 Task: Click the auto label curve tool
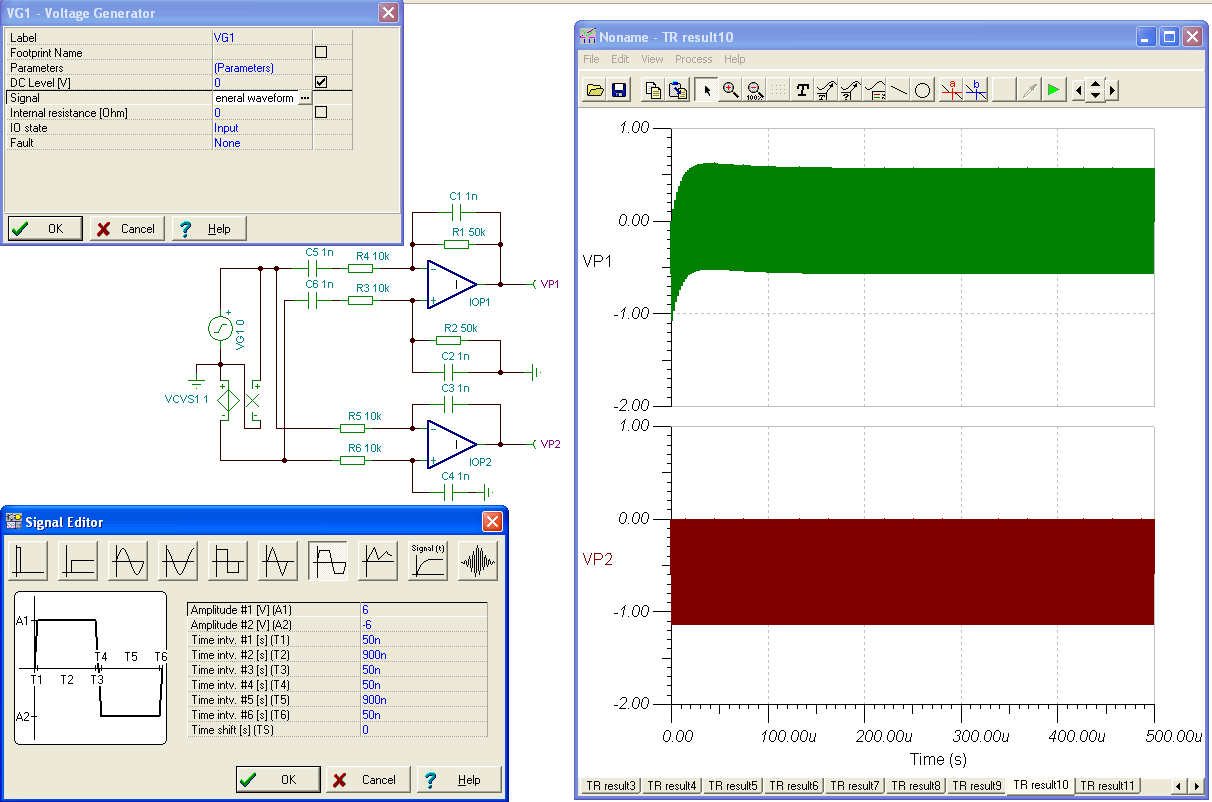(x=826, y=90)
